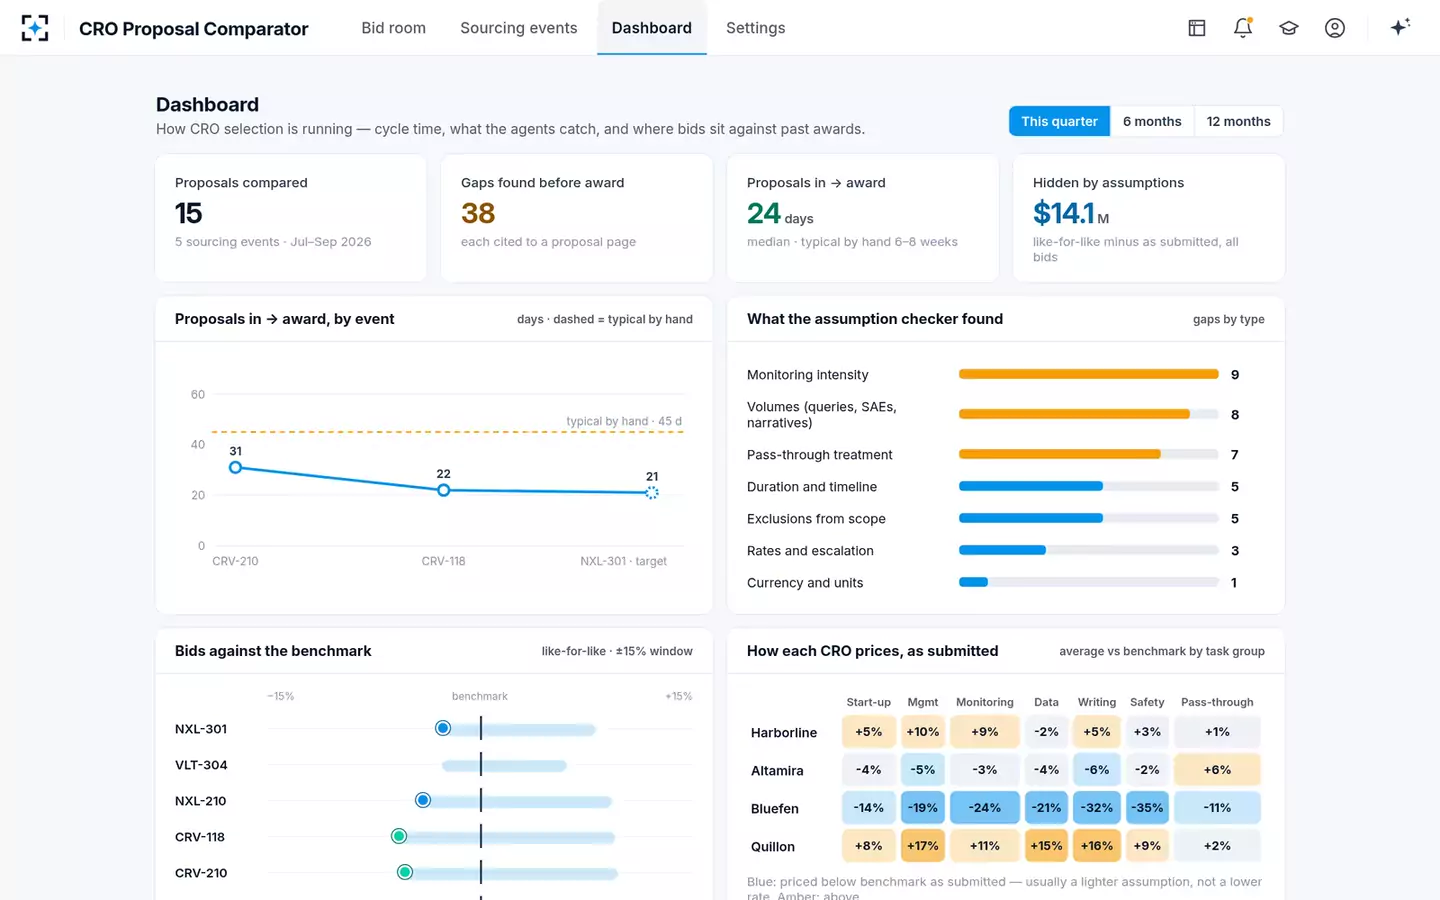Launch the sparkle AI assistant icon

tap(1400, 27)
